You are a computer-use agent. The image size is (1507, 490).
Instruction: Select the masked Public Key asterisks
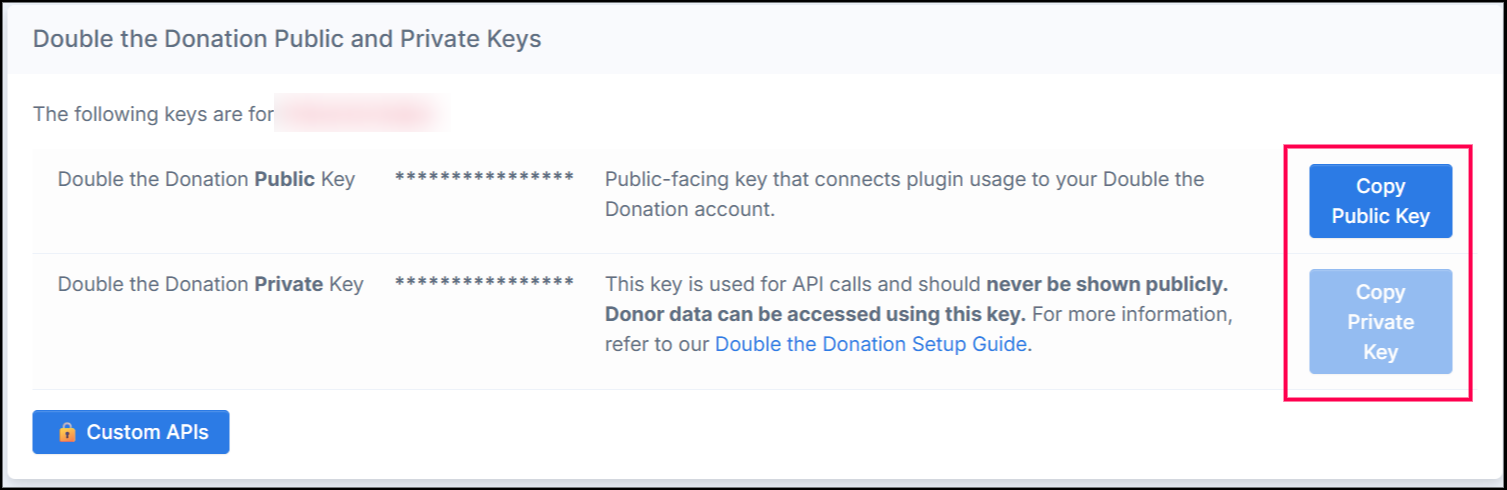484,179
